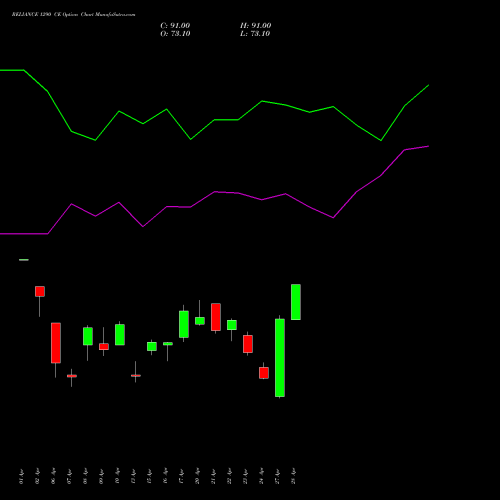Select the 20 Apr date label
500x500 pixels.
pyautogui.click(x=197, y=476)
